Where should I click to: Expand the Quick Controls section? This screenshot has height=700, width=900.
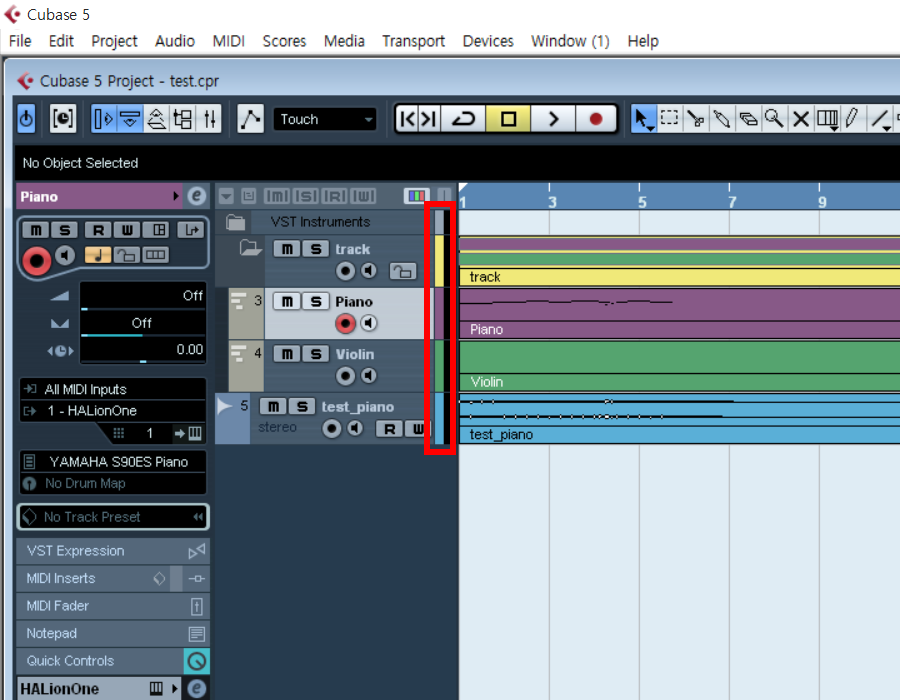coord(113,661)
